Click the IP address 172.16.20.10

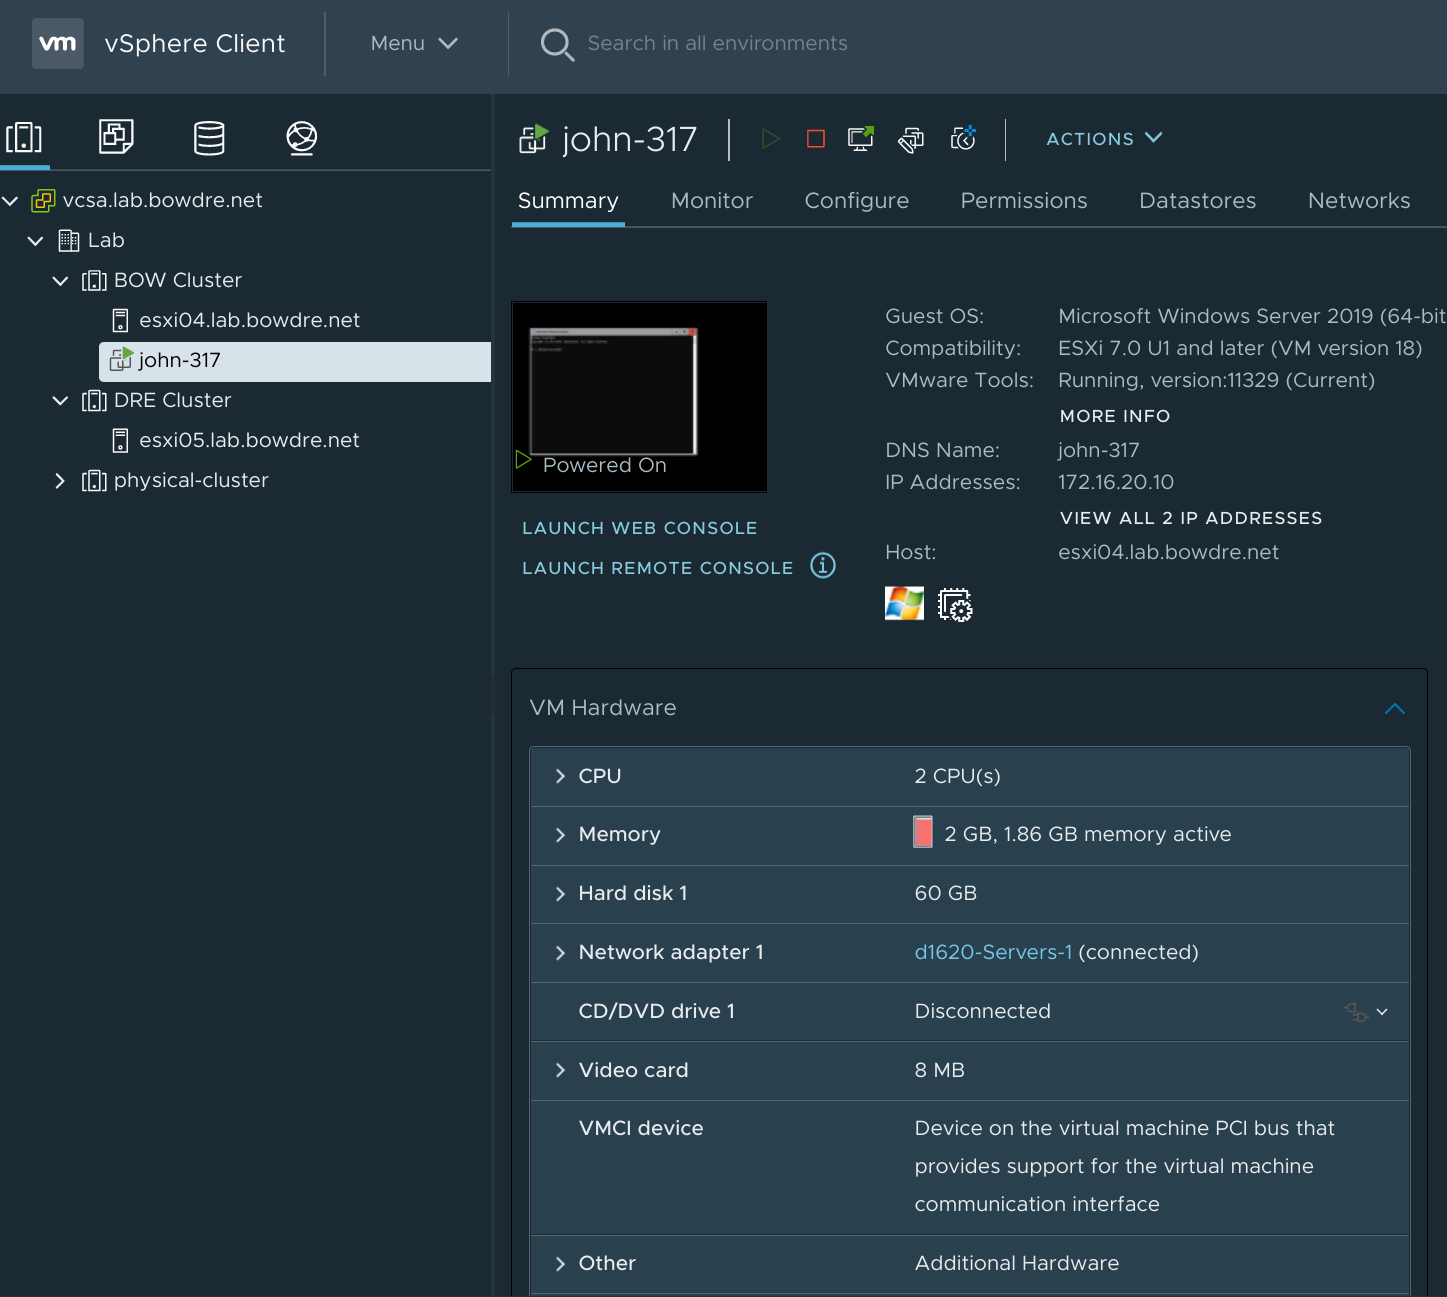1116,482
